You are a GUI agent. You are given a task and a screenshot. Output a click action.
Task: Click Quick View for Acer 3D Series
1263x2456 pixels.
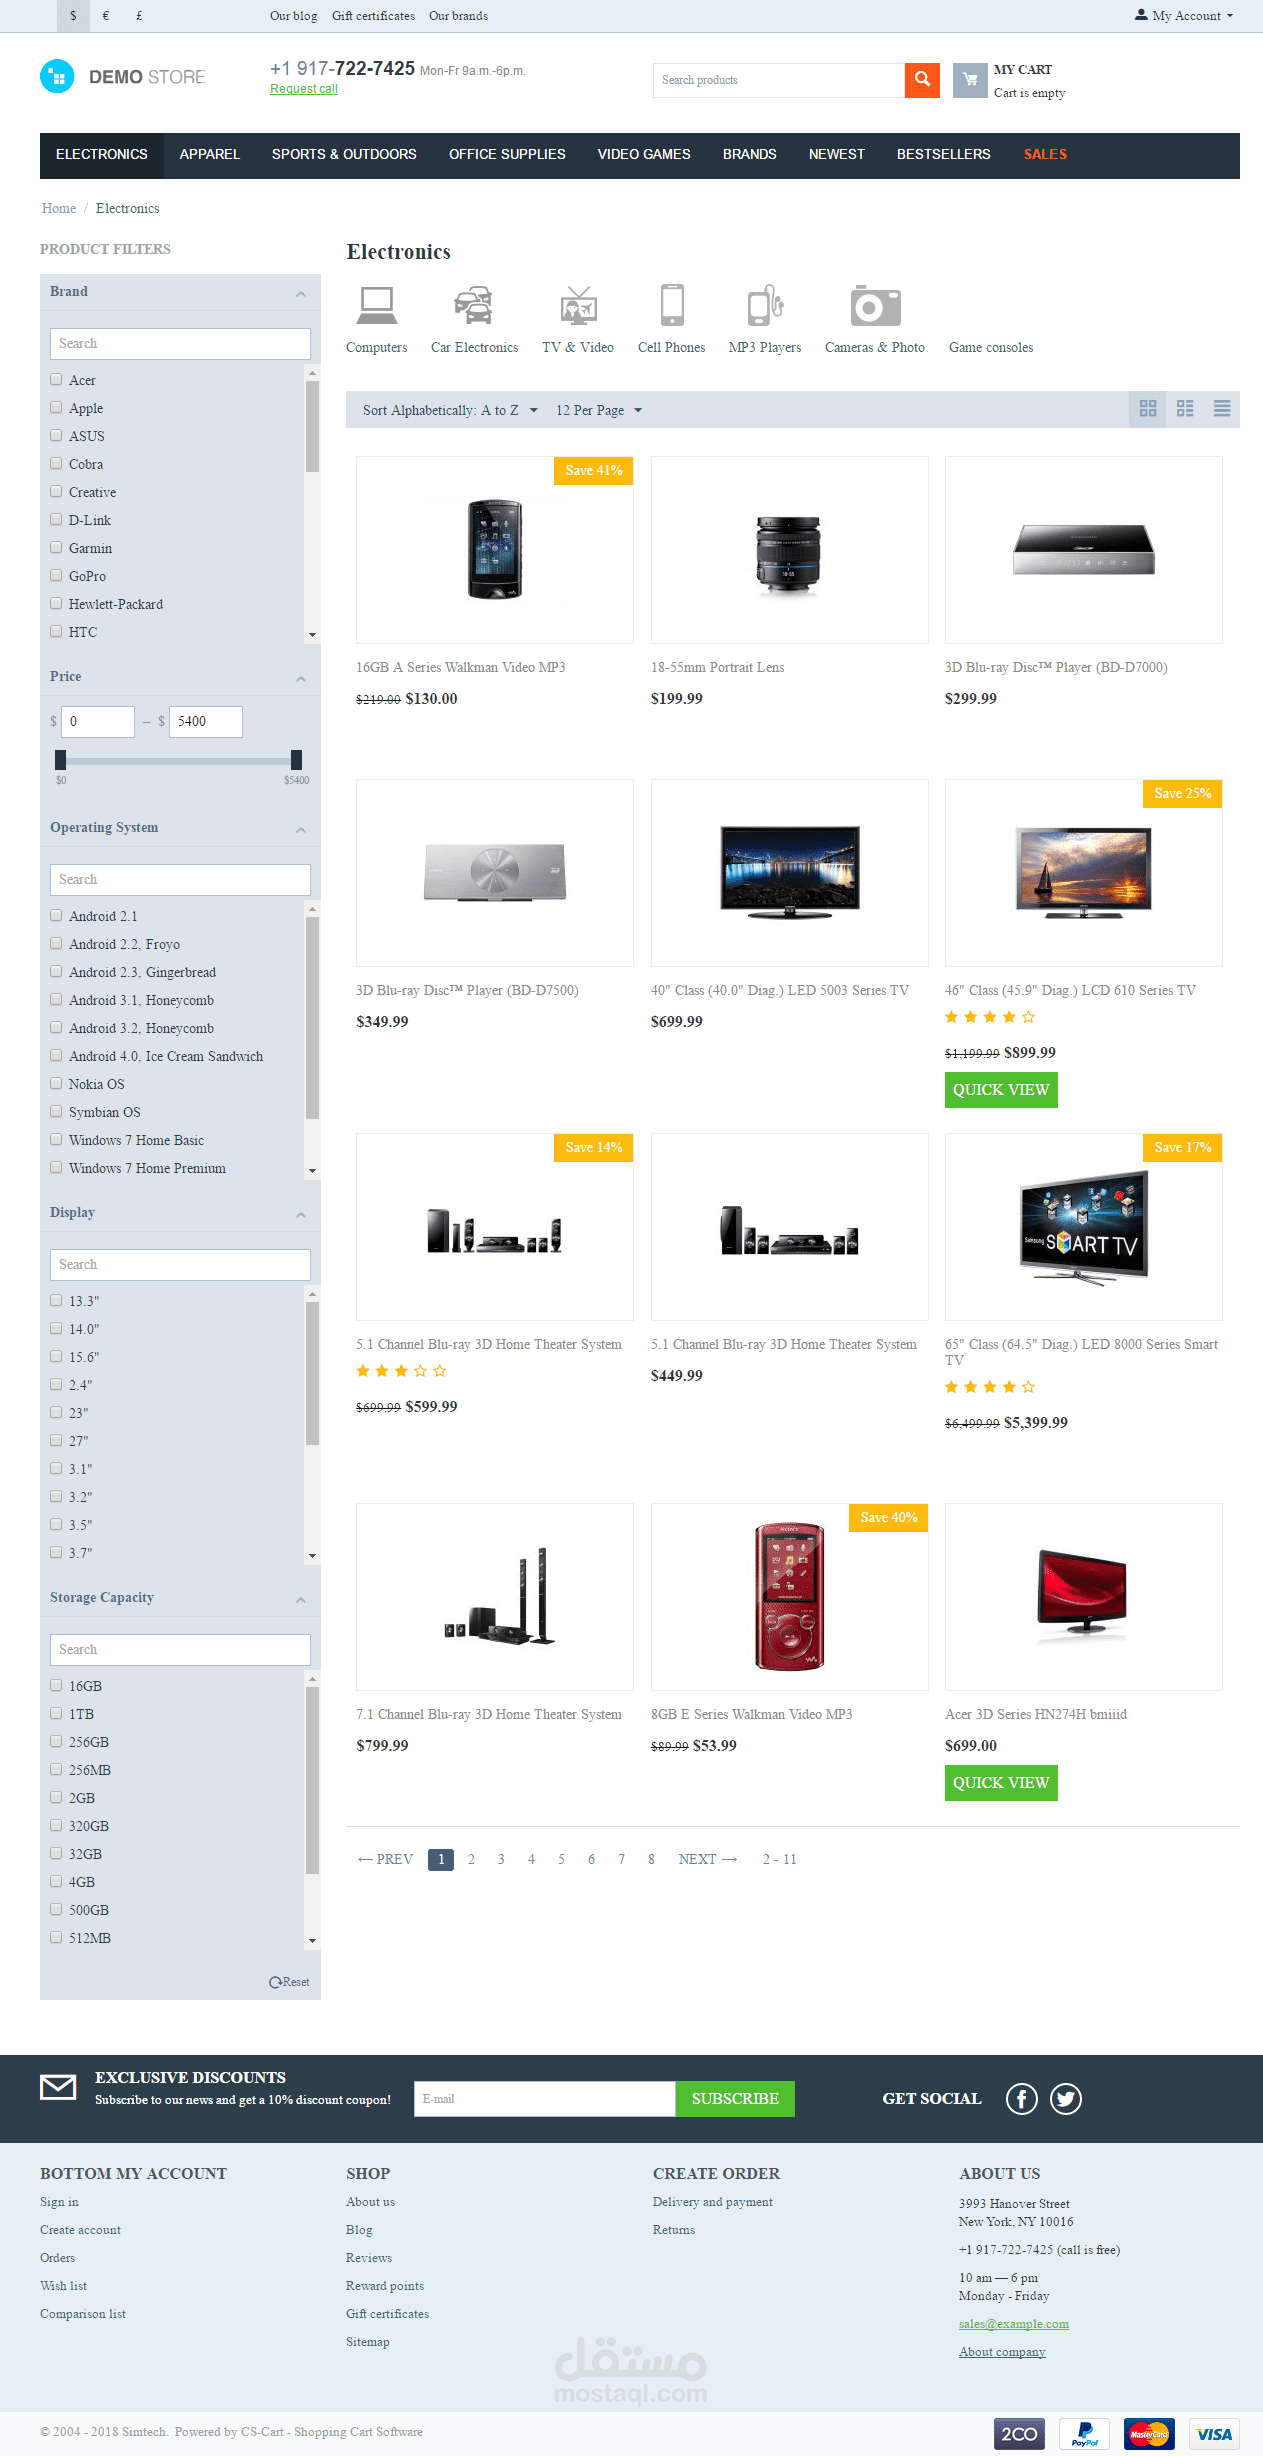click(1001, 1783)
